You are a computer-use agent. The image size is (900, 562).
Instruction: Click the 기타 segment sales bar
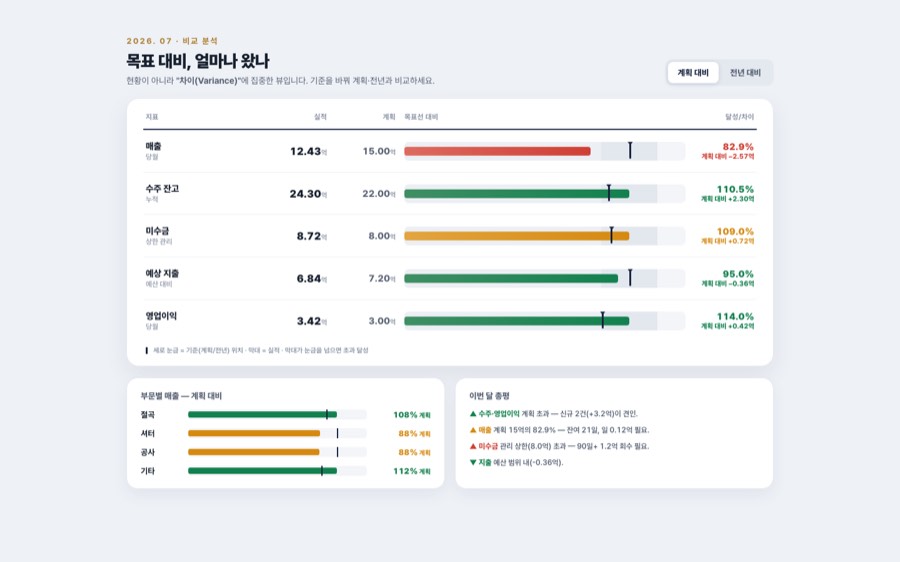point(262,471)
